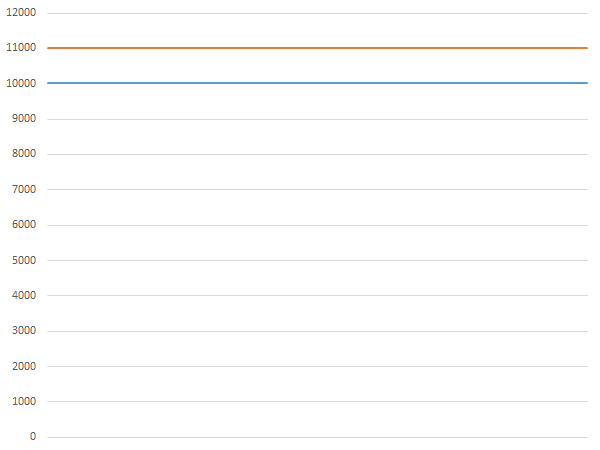Select the blue data series line
The height and width of the screenshot is (450, 600).
317,83
